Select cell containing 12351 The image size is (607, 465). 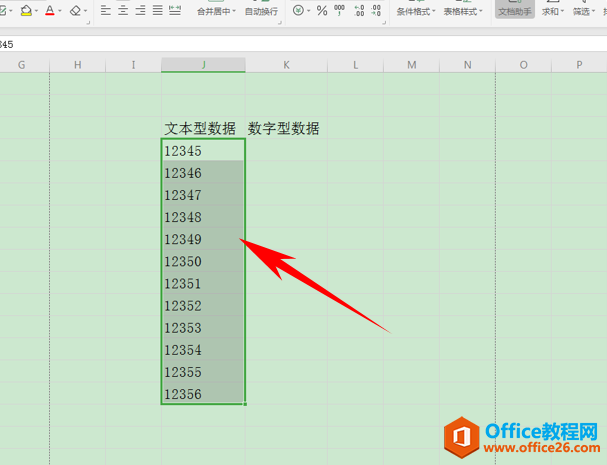tap(203, 283)
